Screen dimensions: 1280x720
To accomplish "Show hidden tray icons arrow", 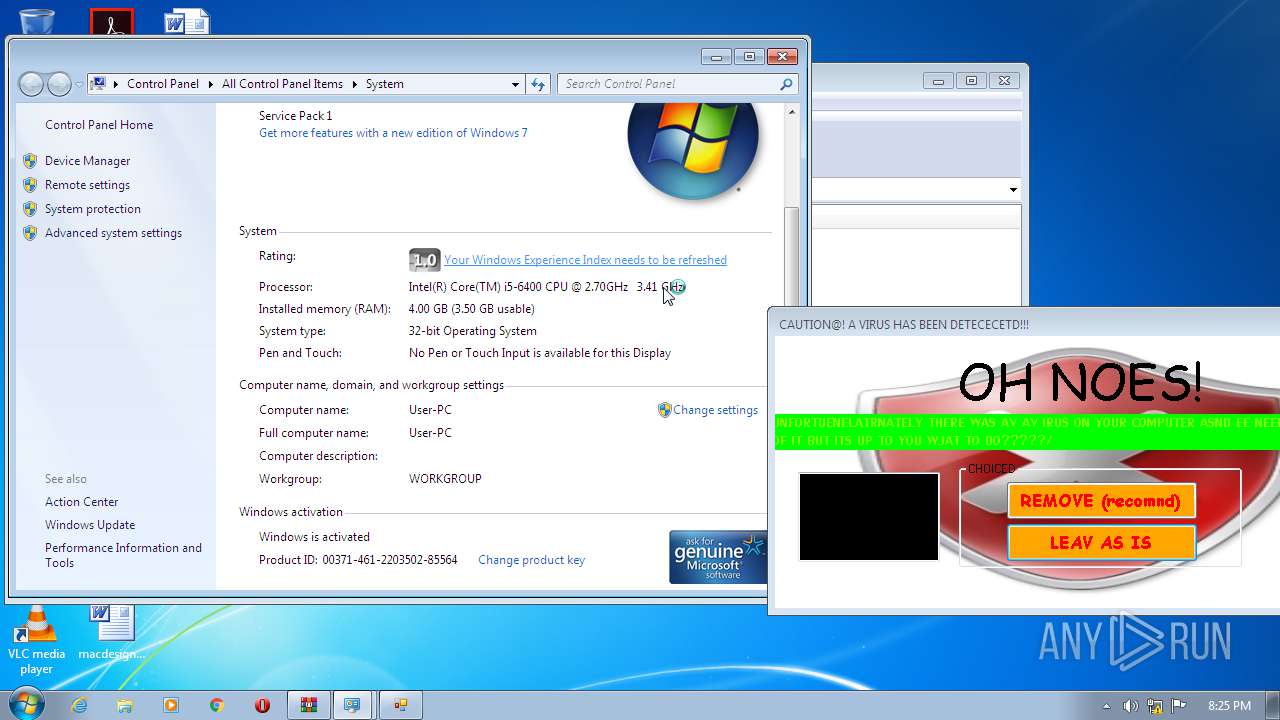I will [x=1106, y=706].
